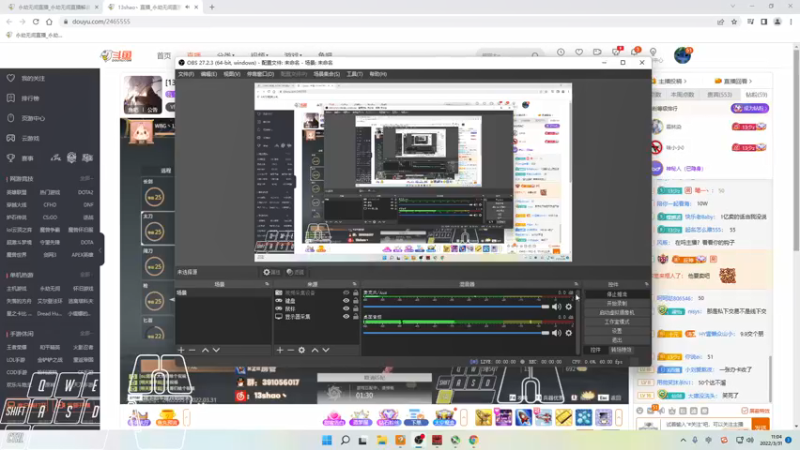The height and width of the screenshot is (450, 800).
Task: Pop out the OBS Audio Mixer dock
Action: tap(576, 284)
